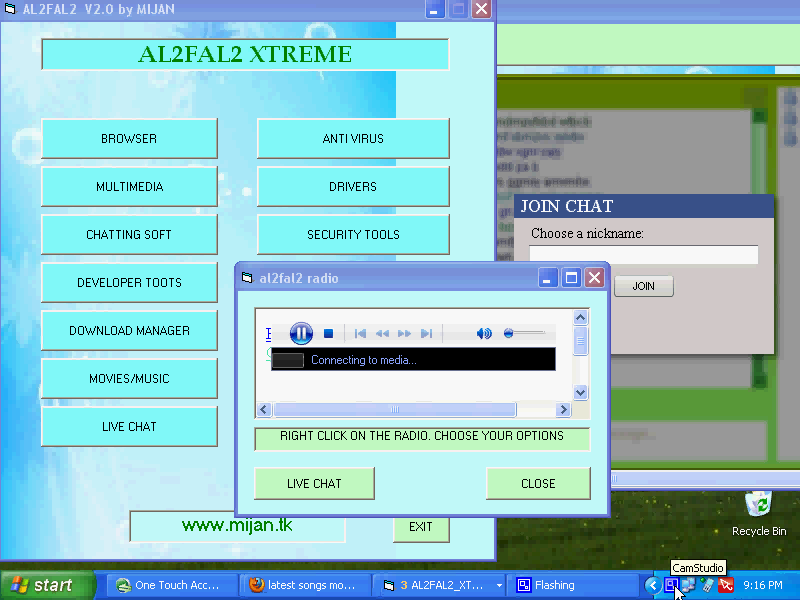Mute the radio speaker icon
This screenshot has width=800, height=600.
pyautogui.click(x=484, y=333)
